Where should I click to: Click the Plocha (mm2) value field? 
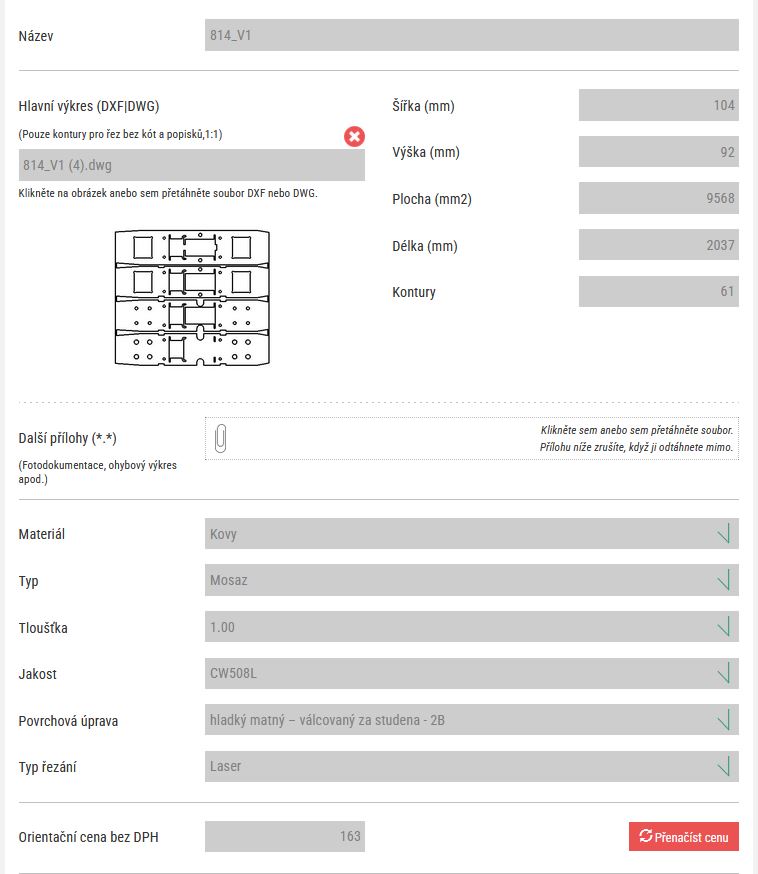[658, 199]
